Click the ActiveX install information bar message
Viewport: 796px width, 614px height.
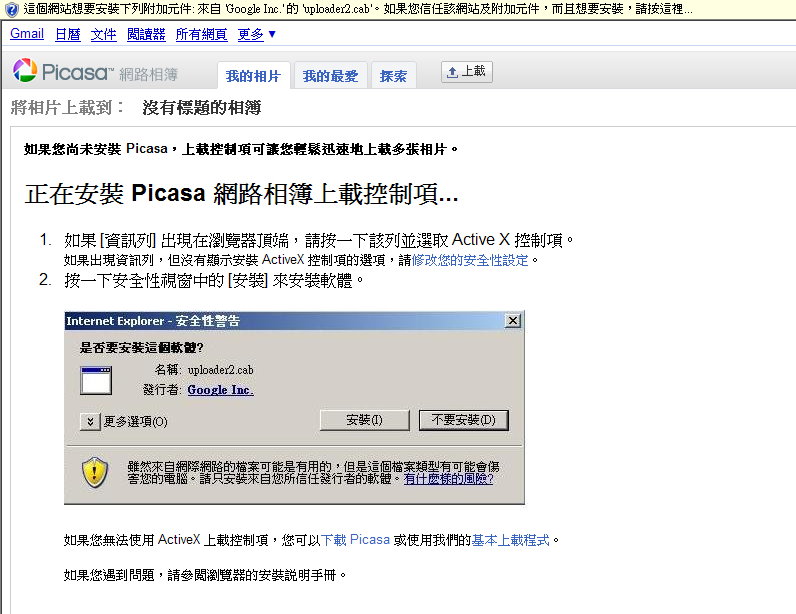[x=357, y=9]
